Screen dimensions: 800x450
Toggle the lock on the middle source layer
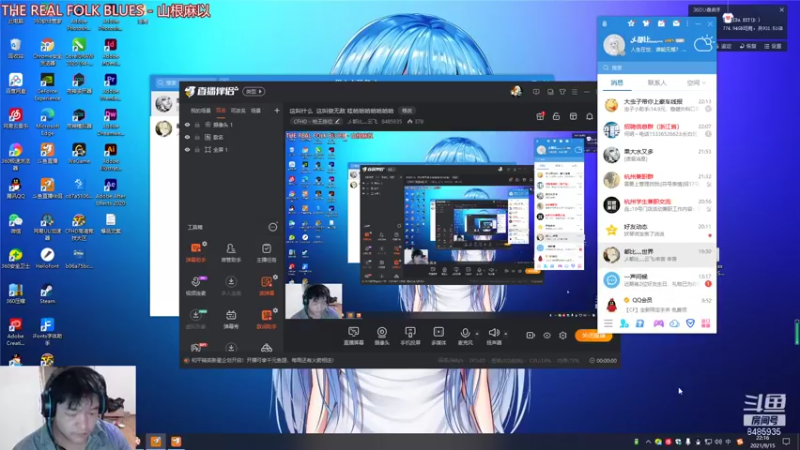tap(197, 137)
